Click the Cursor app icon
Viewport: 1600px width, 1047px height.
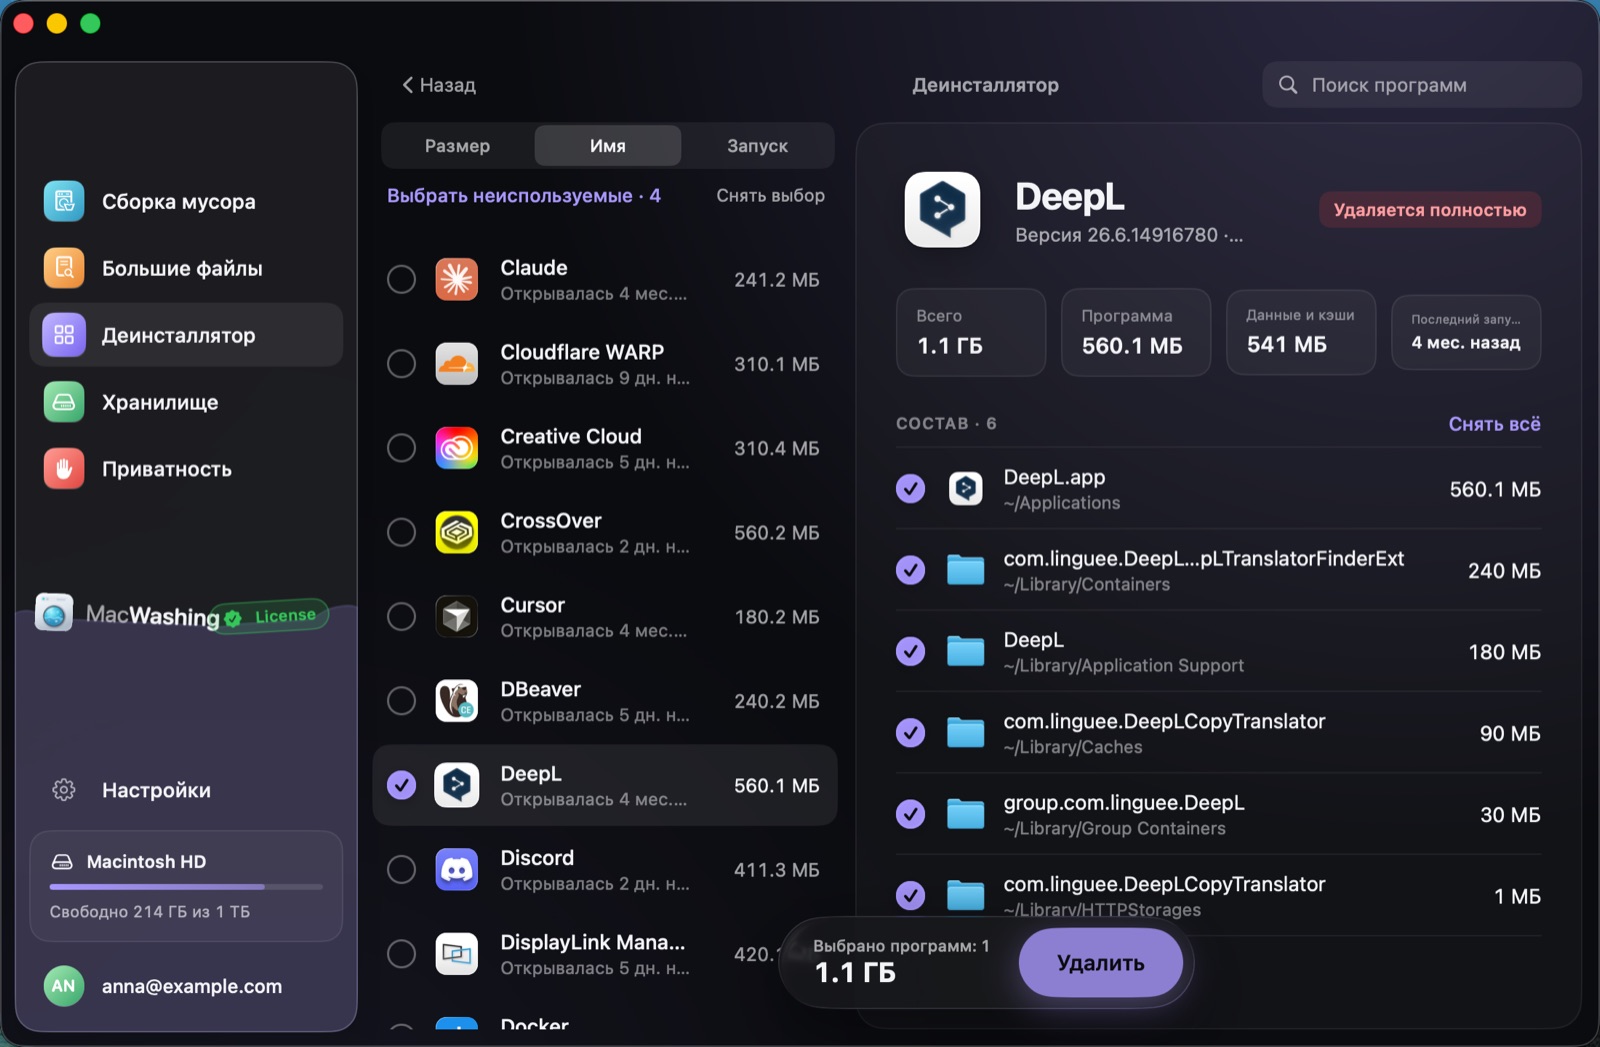click(x=457, y=617)
